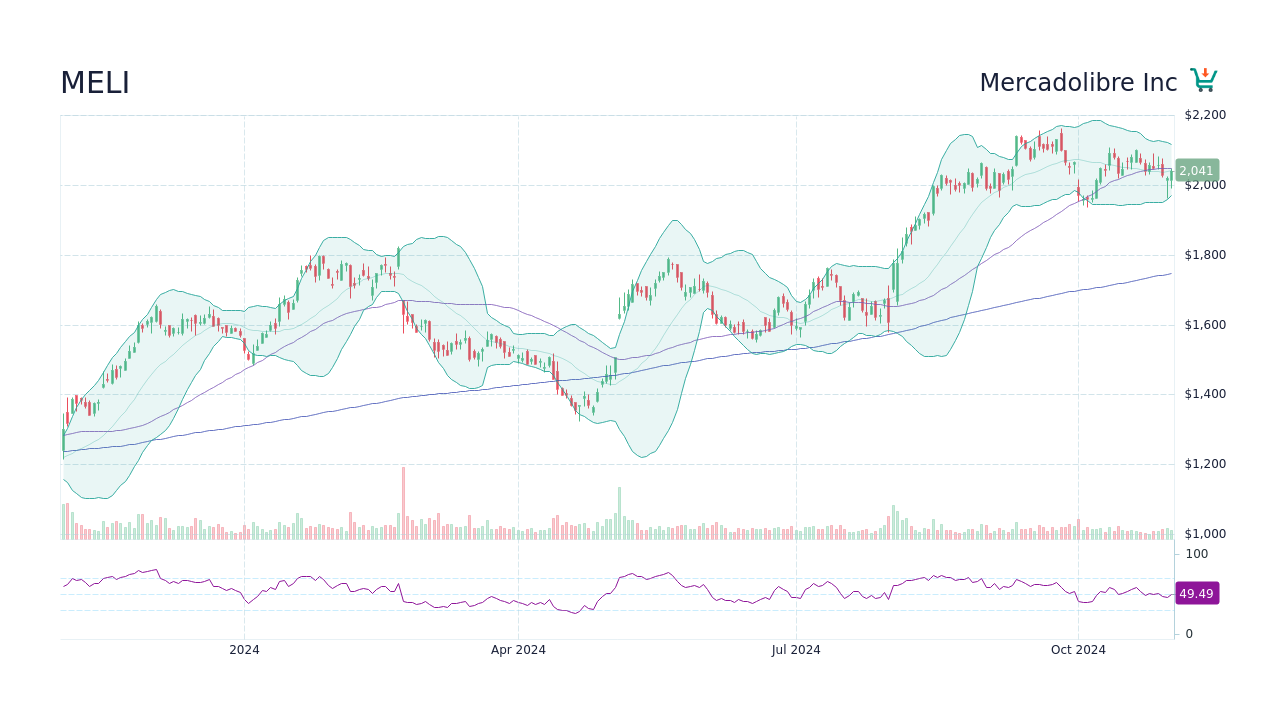
Task: Click the $2,200 price axis label
Action: pyautogui.click(x=1205, y=115)
